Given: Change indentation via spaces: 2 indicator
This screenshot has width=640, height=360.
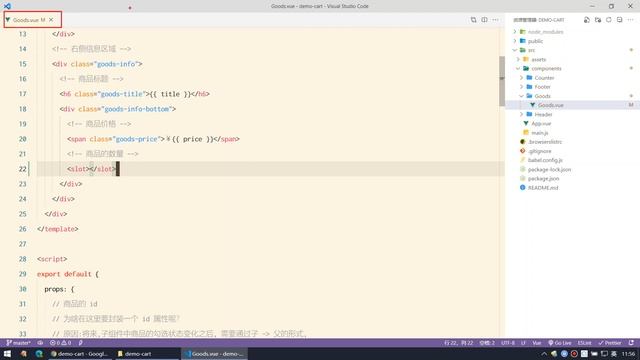Looking at the screenshot, I should click(x=487, y=343).
